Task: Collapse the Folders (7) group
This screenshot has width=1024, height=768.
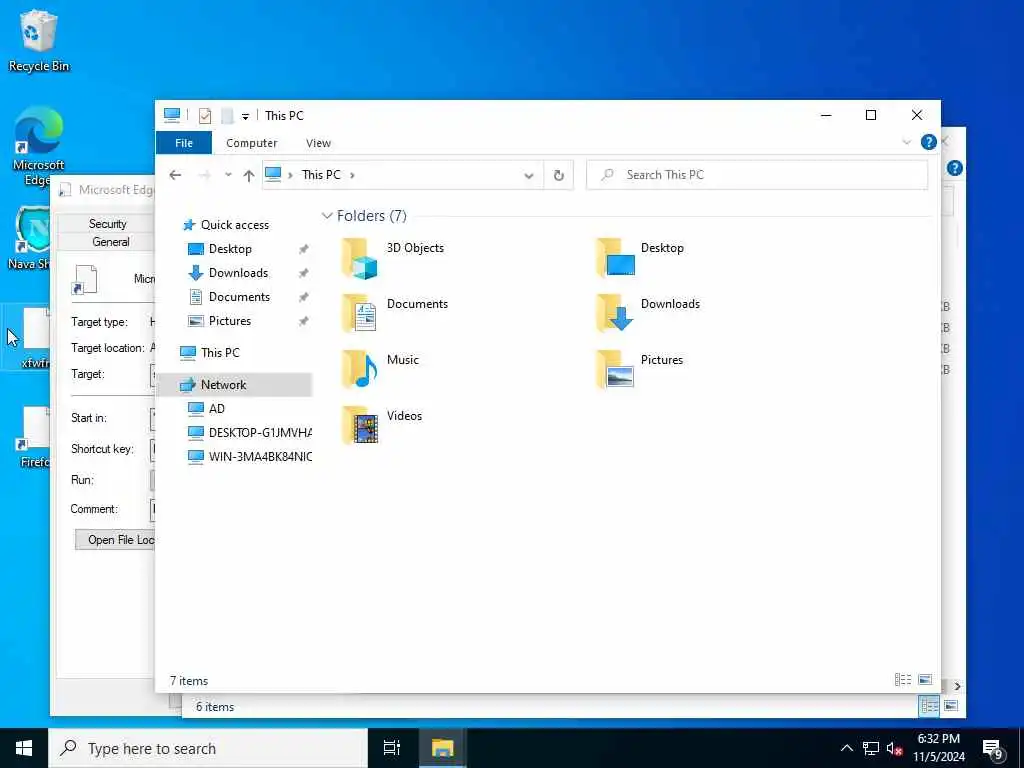Action: coord(327,216)
